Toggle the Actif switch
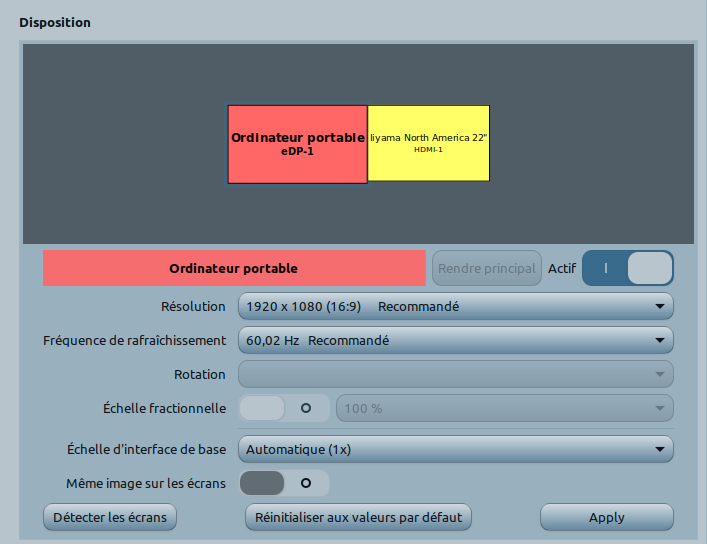707x544 pixels. click(x=627, y=268)
